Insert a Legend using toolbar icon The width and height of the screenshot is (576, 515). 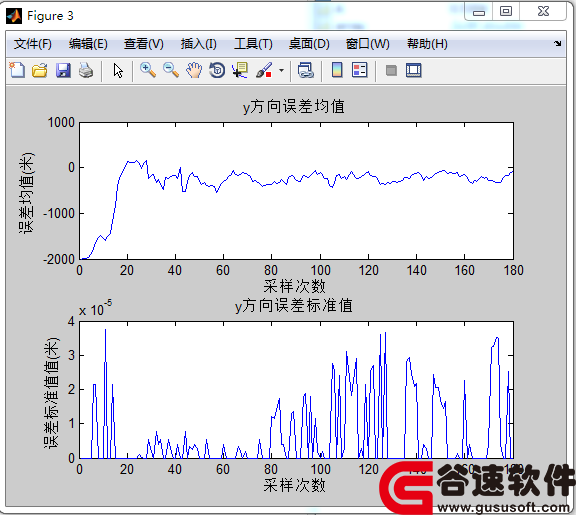pyautogui.click(x=359, y=70)
